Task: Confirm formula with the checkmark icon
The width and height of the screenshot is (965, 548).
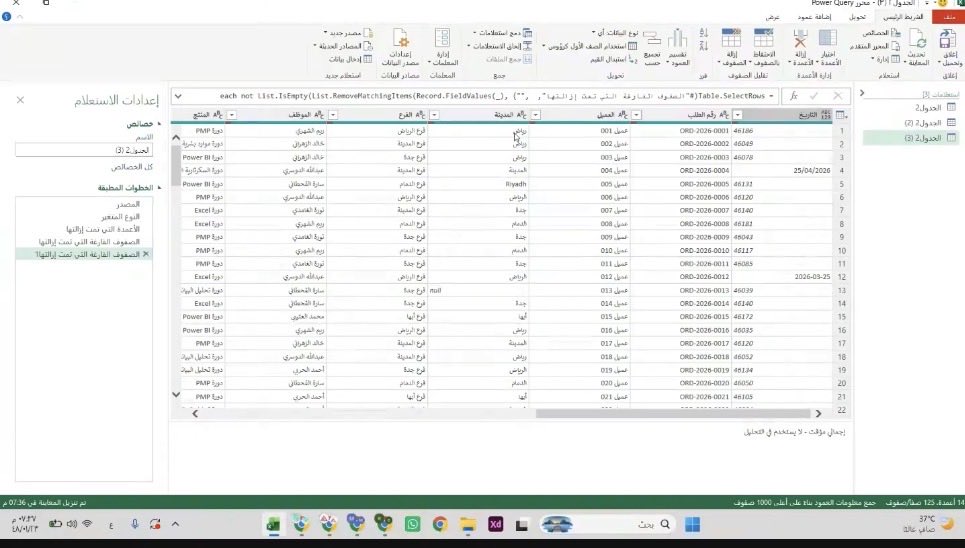Action: point(814,96)
